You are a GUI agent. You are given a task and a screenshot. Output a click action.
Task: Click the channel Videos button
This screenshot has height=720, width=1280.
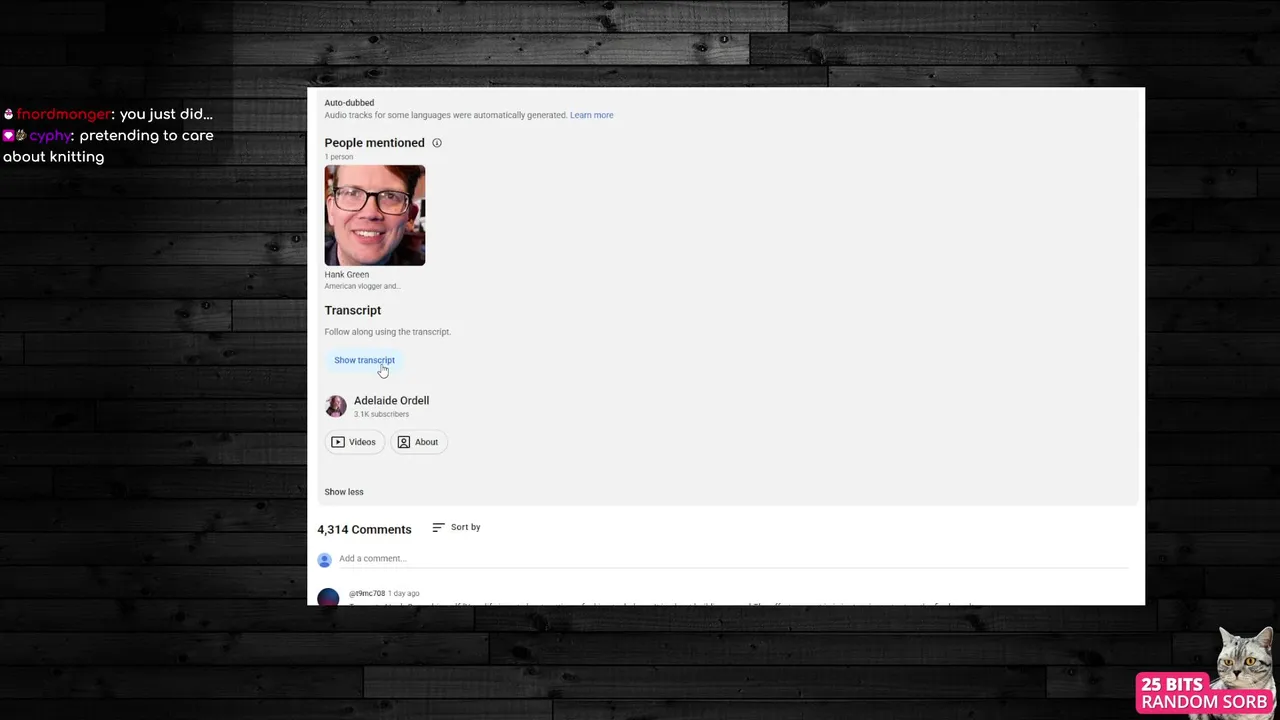tap(354, 442)
